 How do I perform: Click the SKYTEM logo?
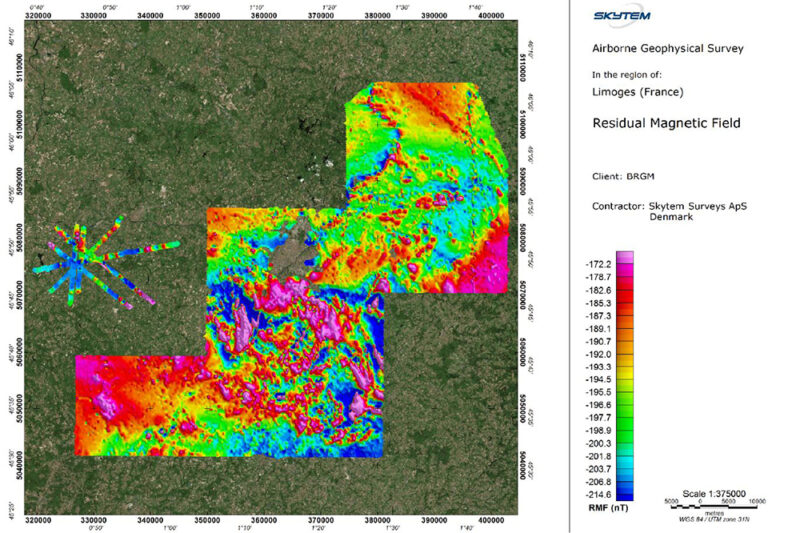click(621, 16)
